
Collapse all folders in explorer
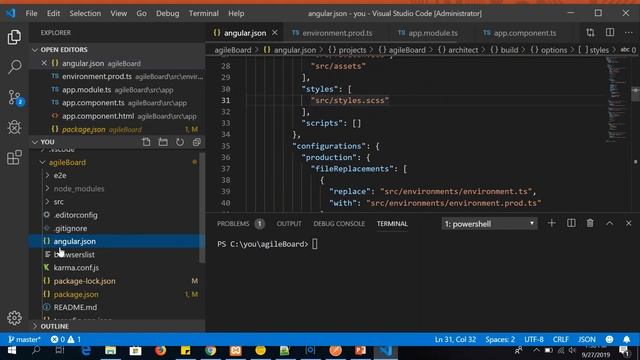tap(197, 142)
